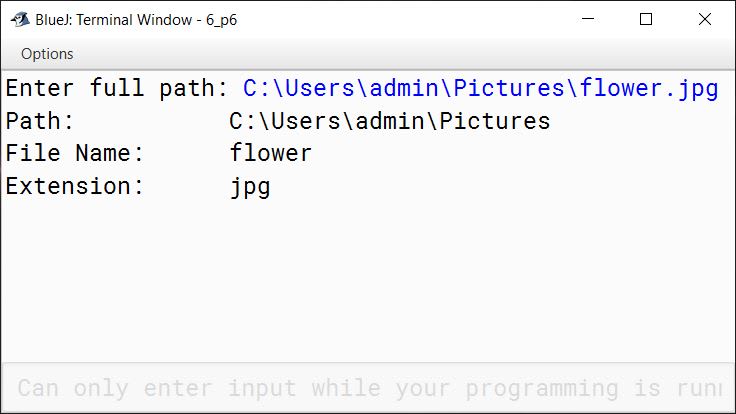Viewport: 736px width, 414px height.
Task: Click the greyed-out input field at bottom
Action: 368,388
